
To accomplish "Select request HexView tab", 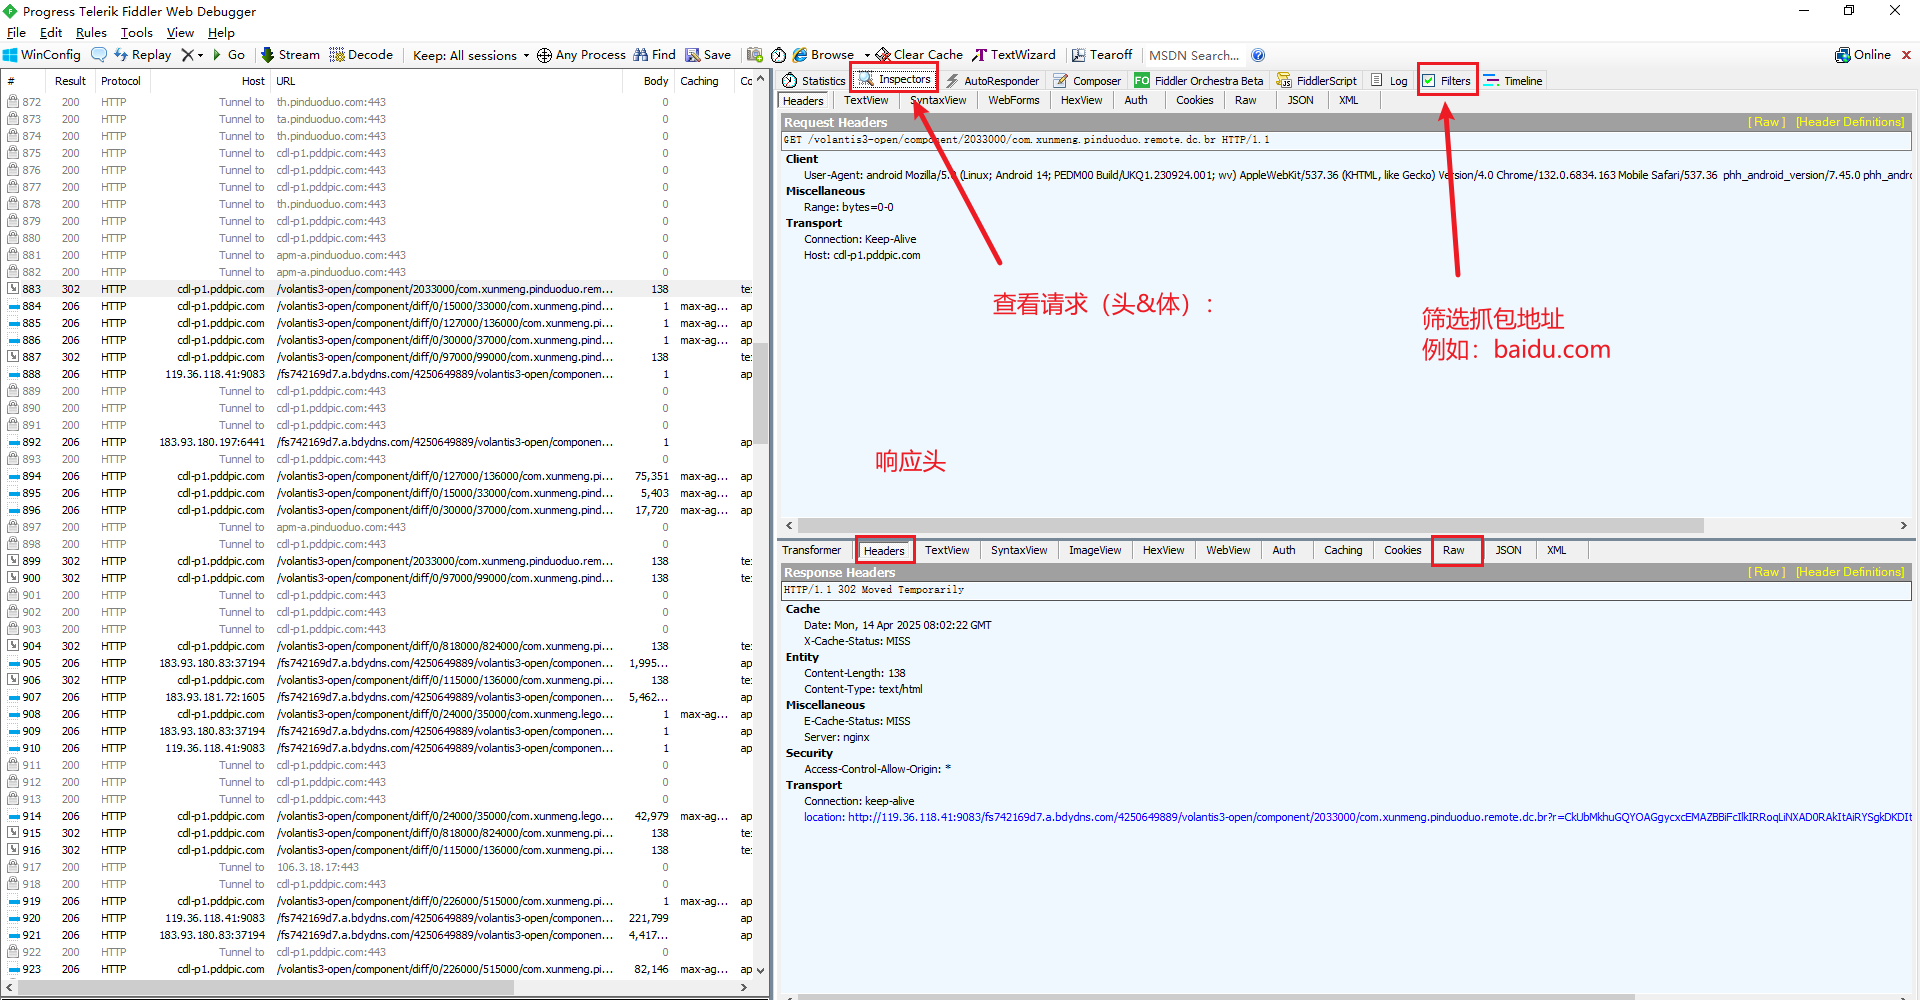I will 1081,100.
